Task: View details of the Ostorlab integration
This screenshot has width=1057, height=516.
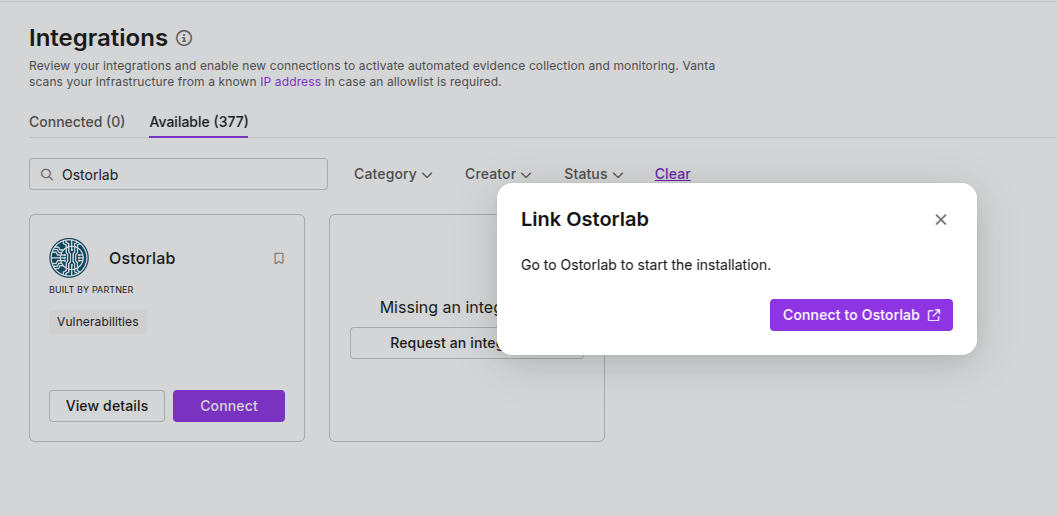Action: point(107,406)
